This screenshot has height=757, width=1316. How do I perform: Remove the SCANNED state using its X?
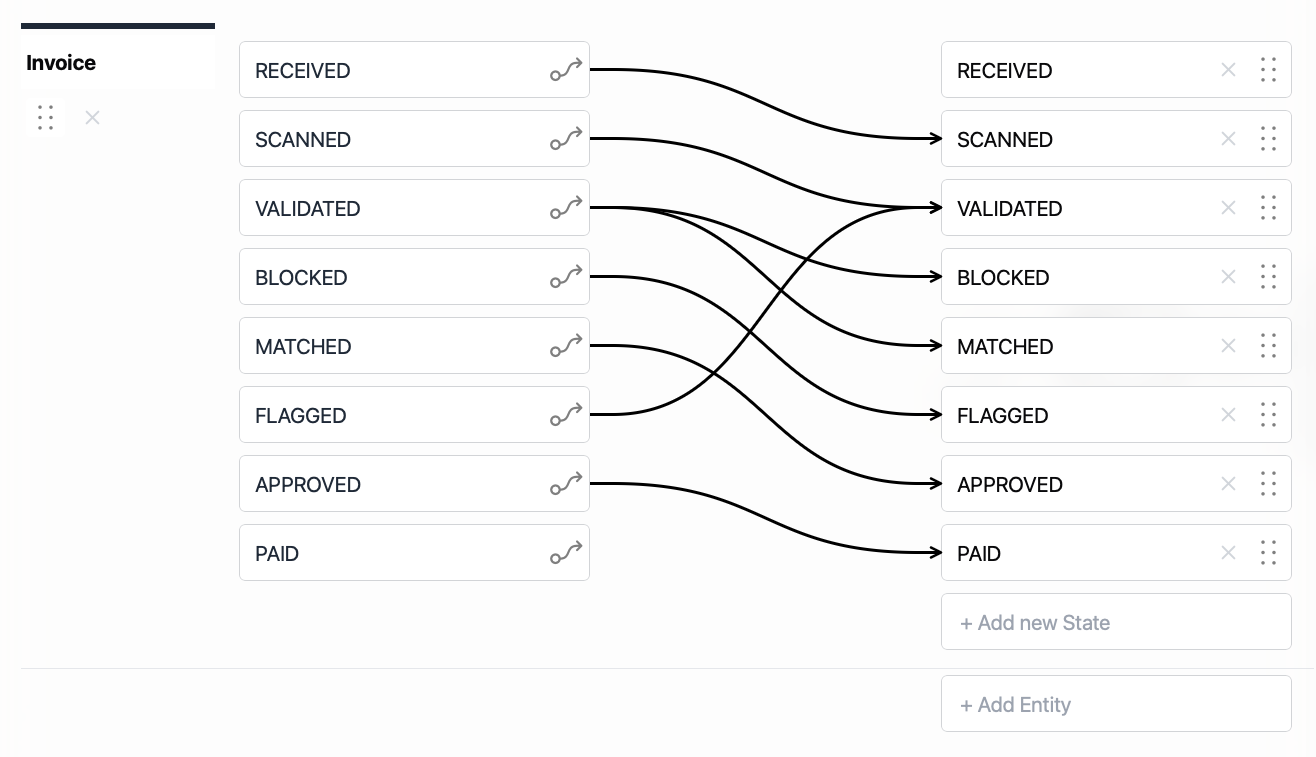[1228, 138]
